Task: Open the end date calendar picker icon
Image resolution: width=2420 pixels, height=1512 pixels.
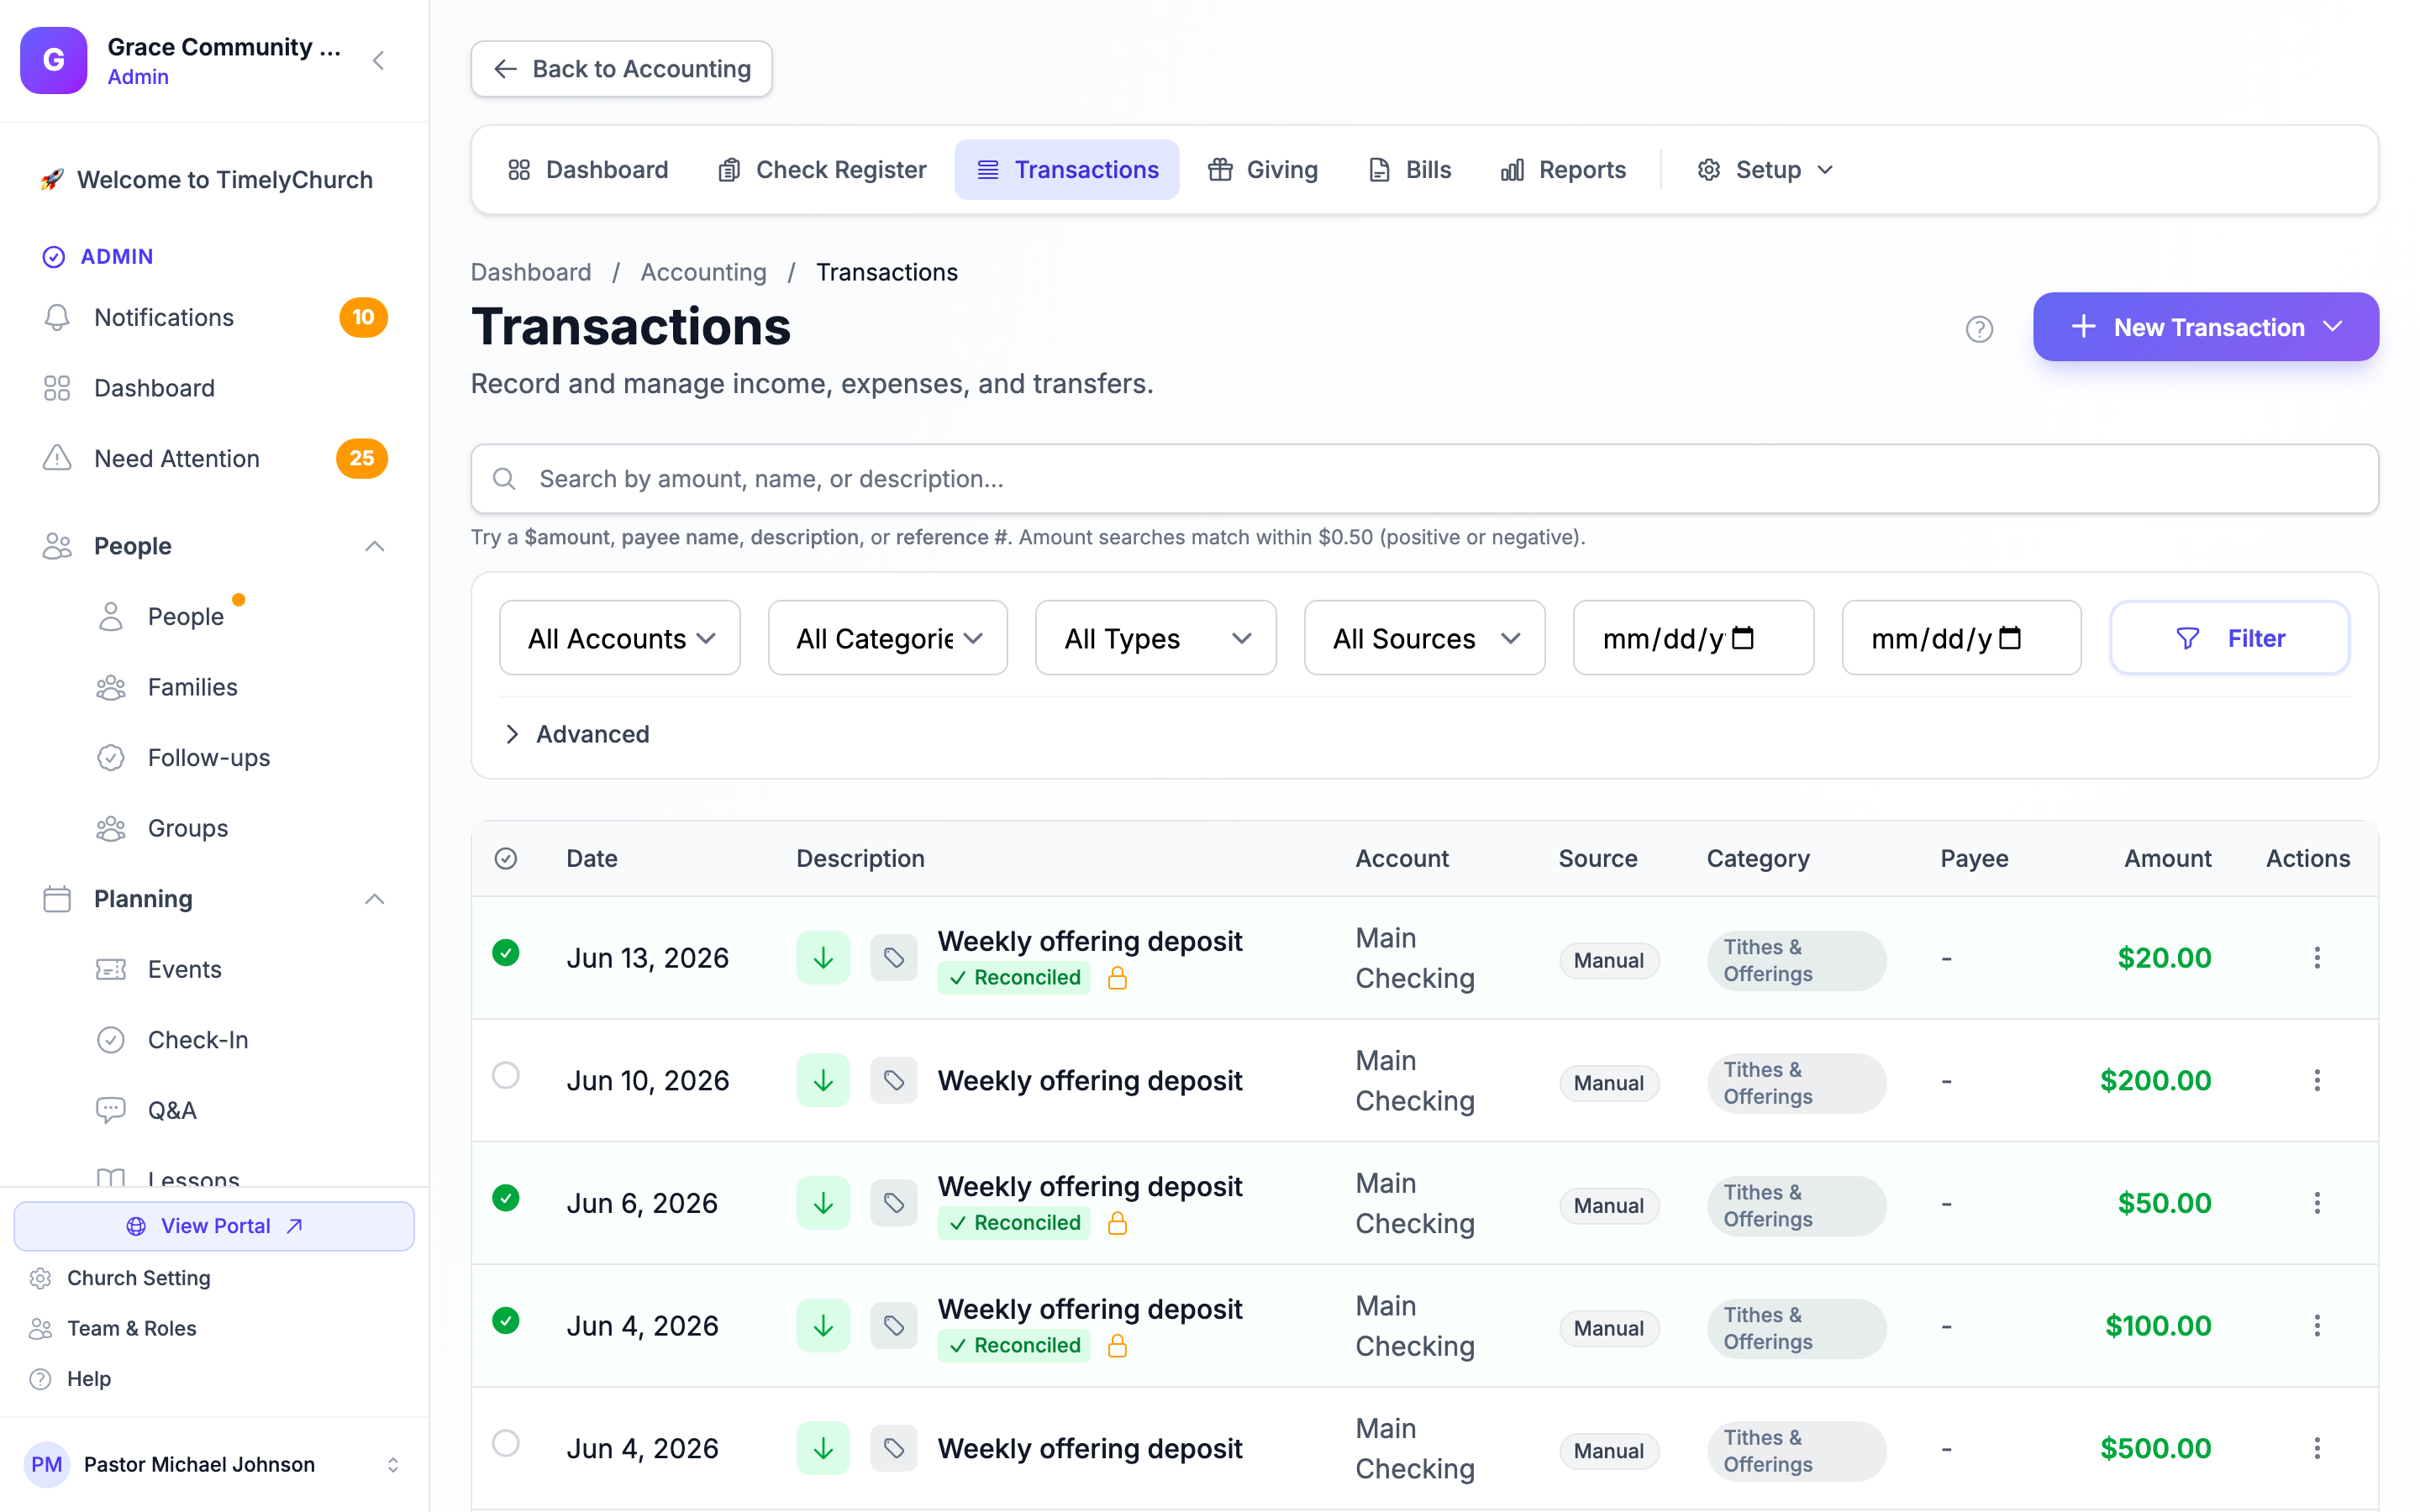Action: click(2010, 638)
